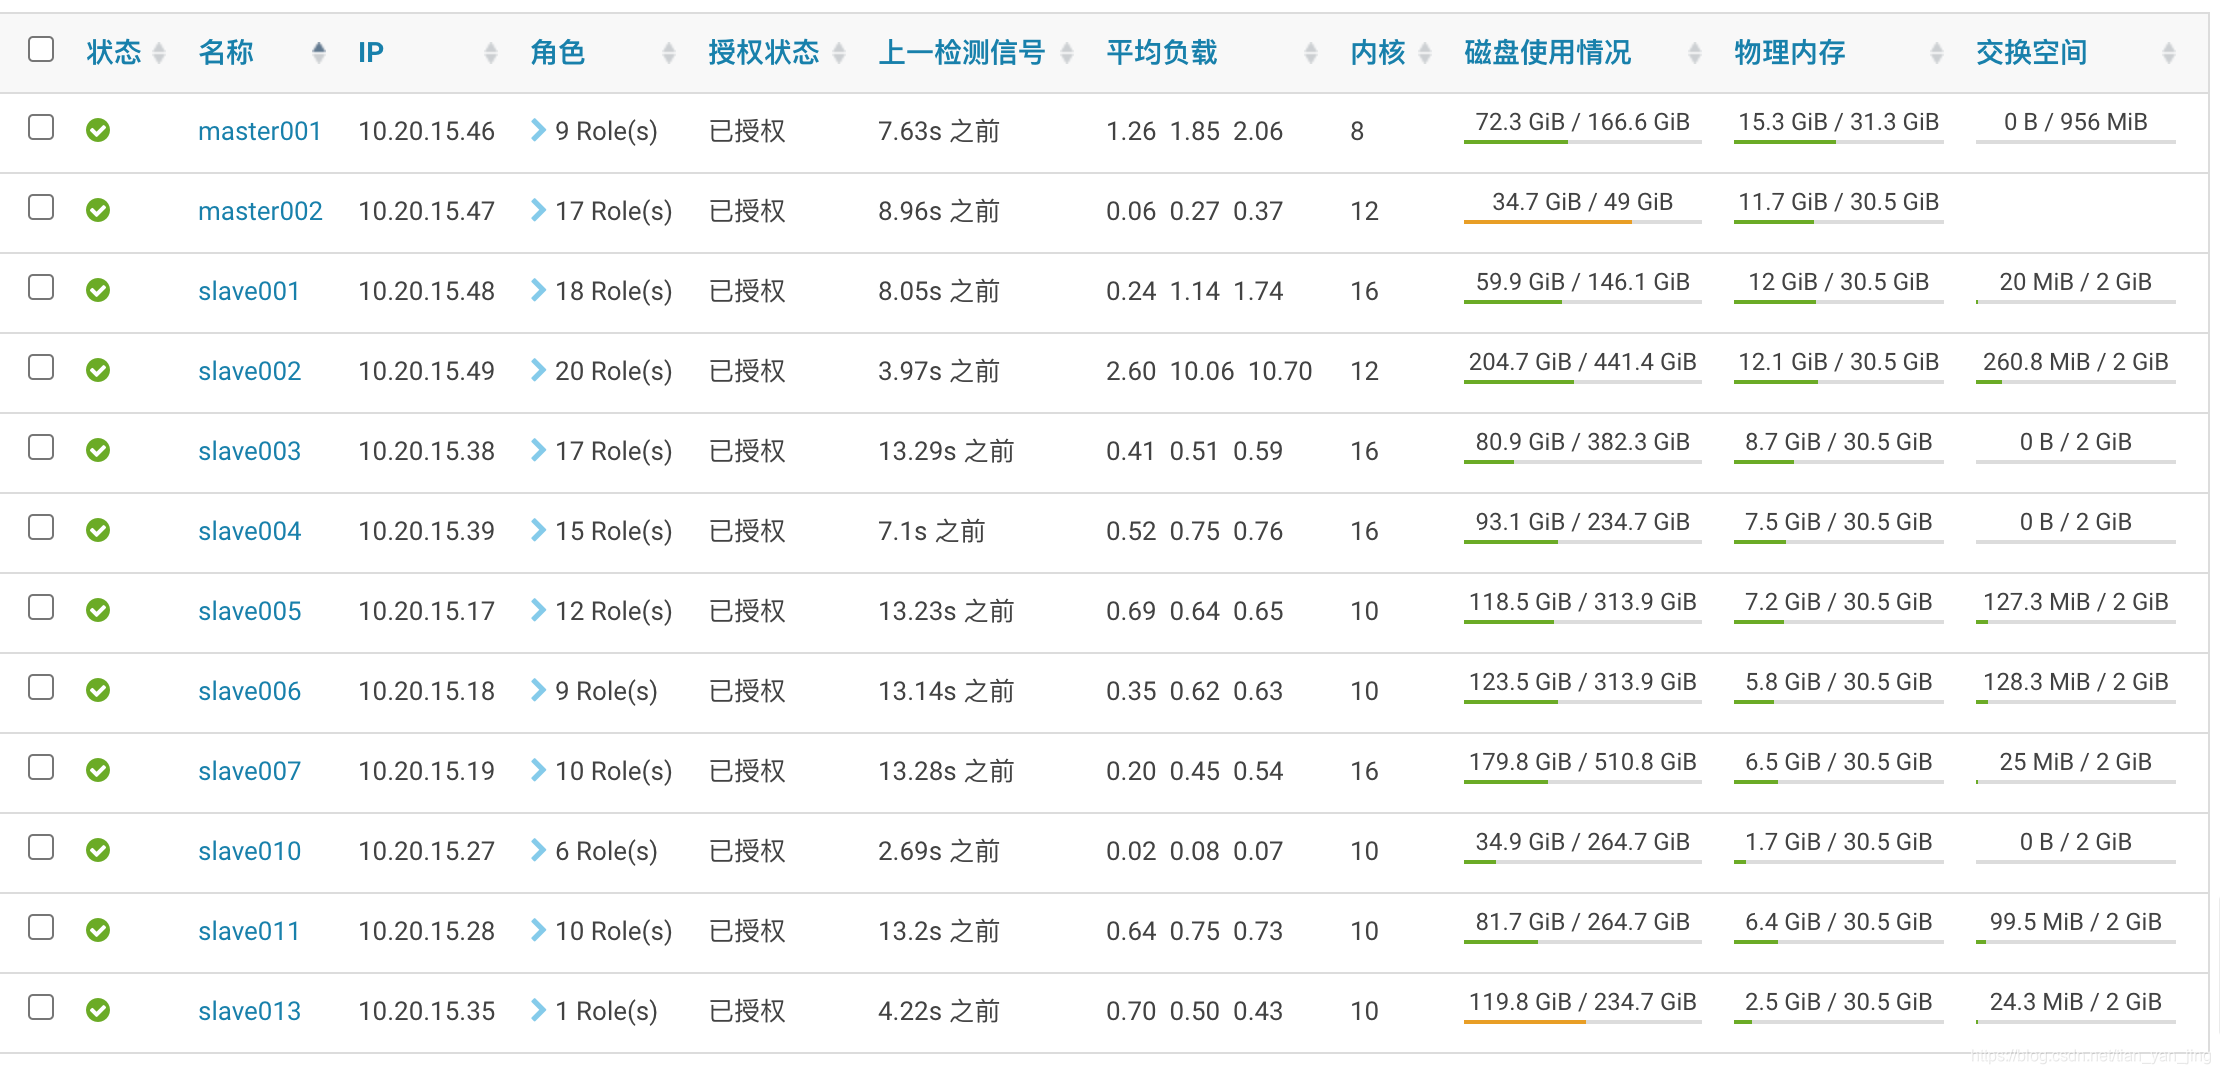Click sort arrows on the IP column
2220x1074 pixels.
(491, 53)
